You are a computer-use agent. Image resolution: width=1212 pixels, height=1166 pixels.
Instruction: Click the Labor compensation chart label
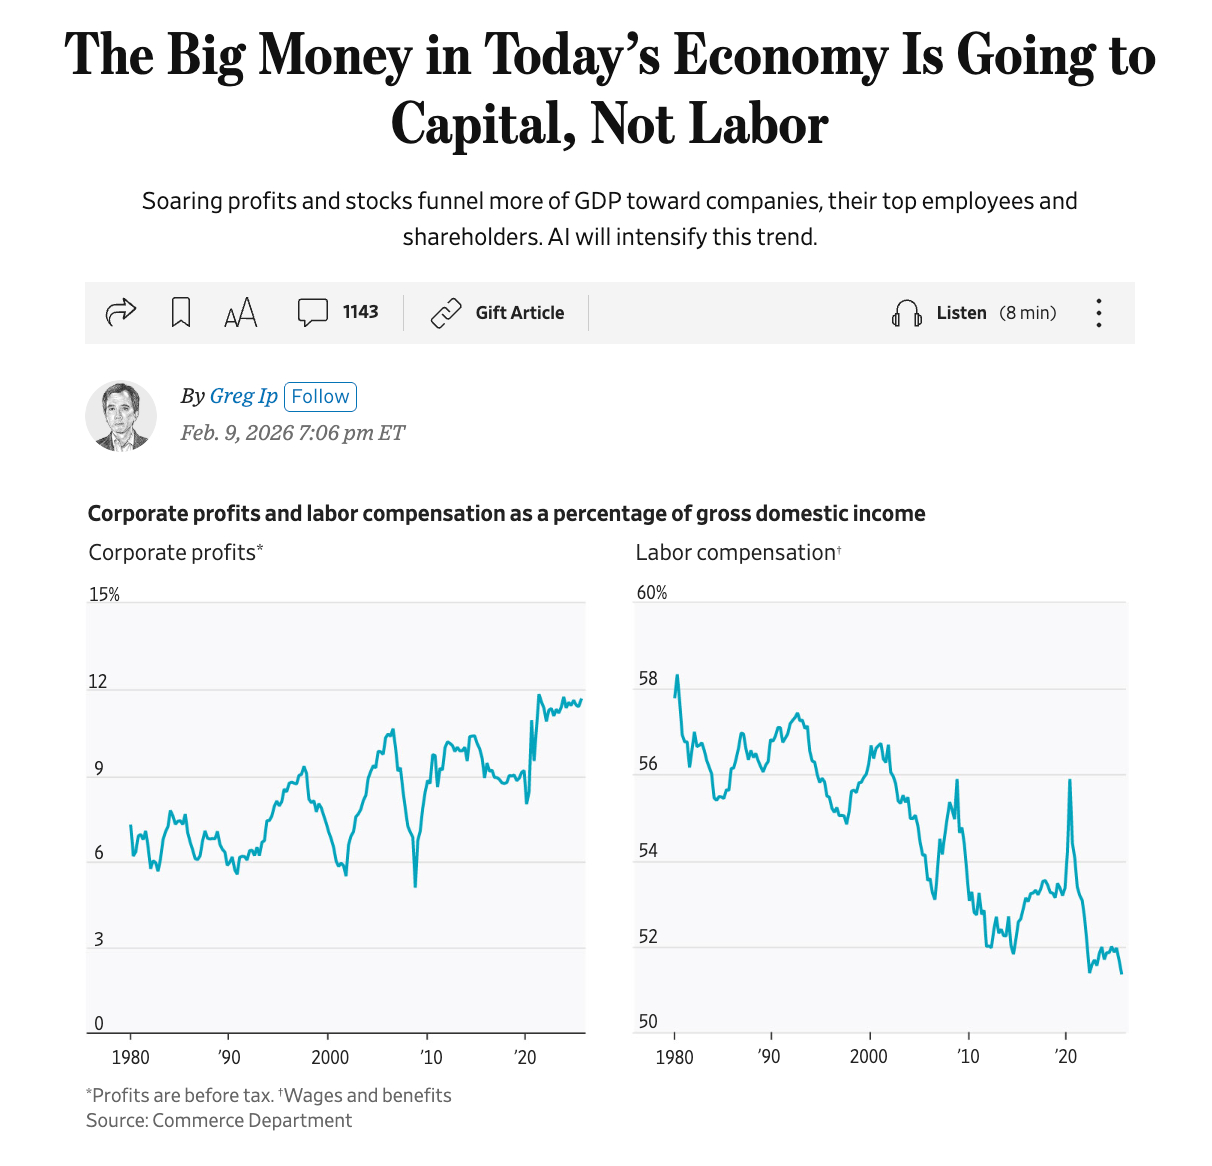click(738, 553)
